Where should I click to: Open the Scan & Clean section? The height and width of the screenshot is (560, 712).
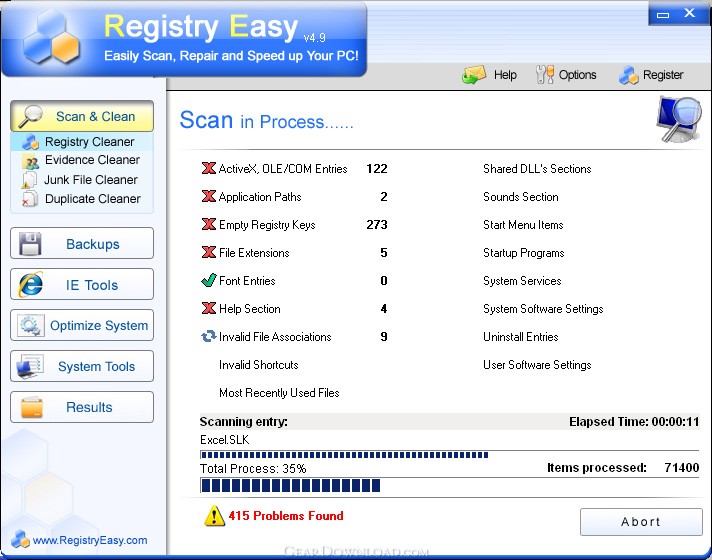[x=82, y=116]
